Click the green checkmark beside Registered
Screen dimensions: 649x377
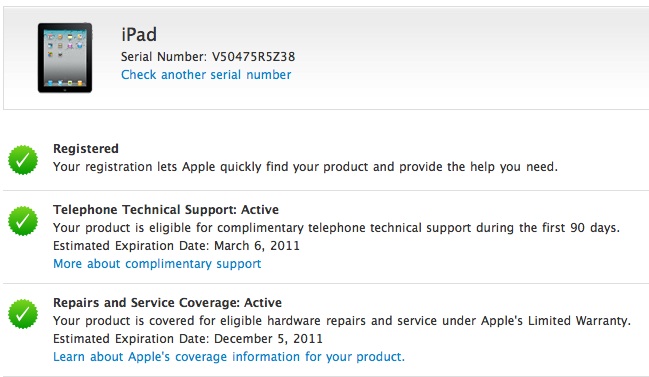pos(23,160)
